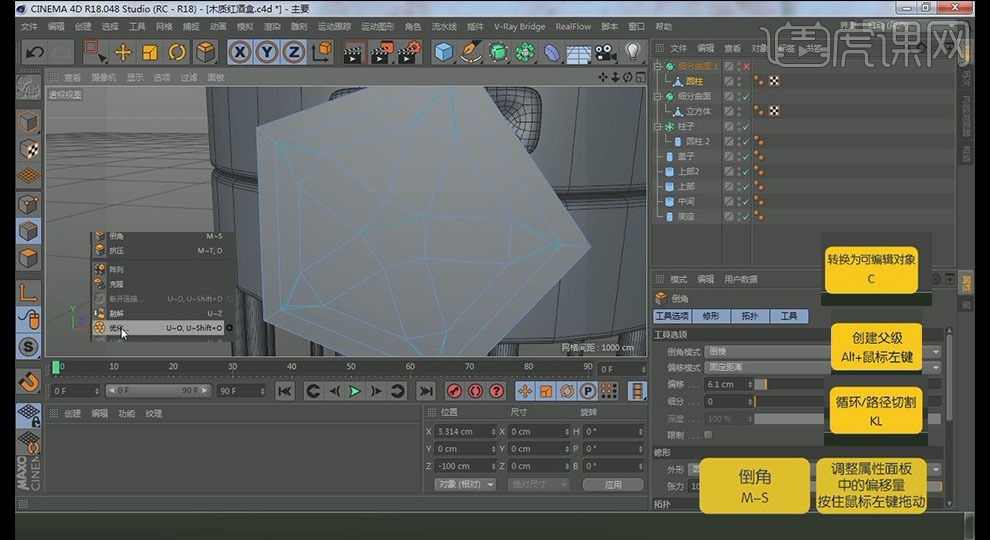Switch to the 拓扑 tab in attributes
990x540 pixels.
[x=749, y=316]
